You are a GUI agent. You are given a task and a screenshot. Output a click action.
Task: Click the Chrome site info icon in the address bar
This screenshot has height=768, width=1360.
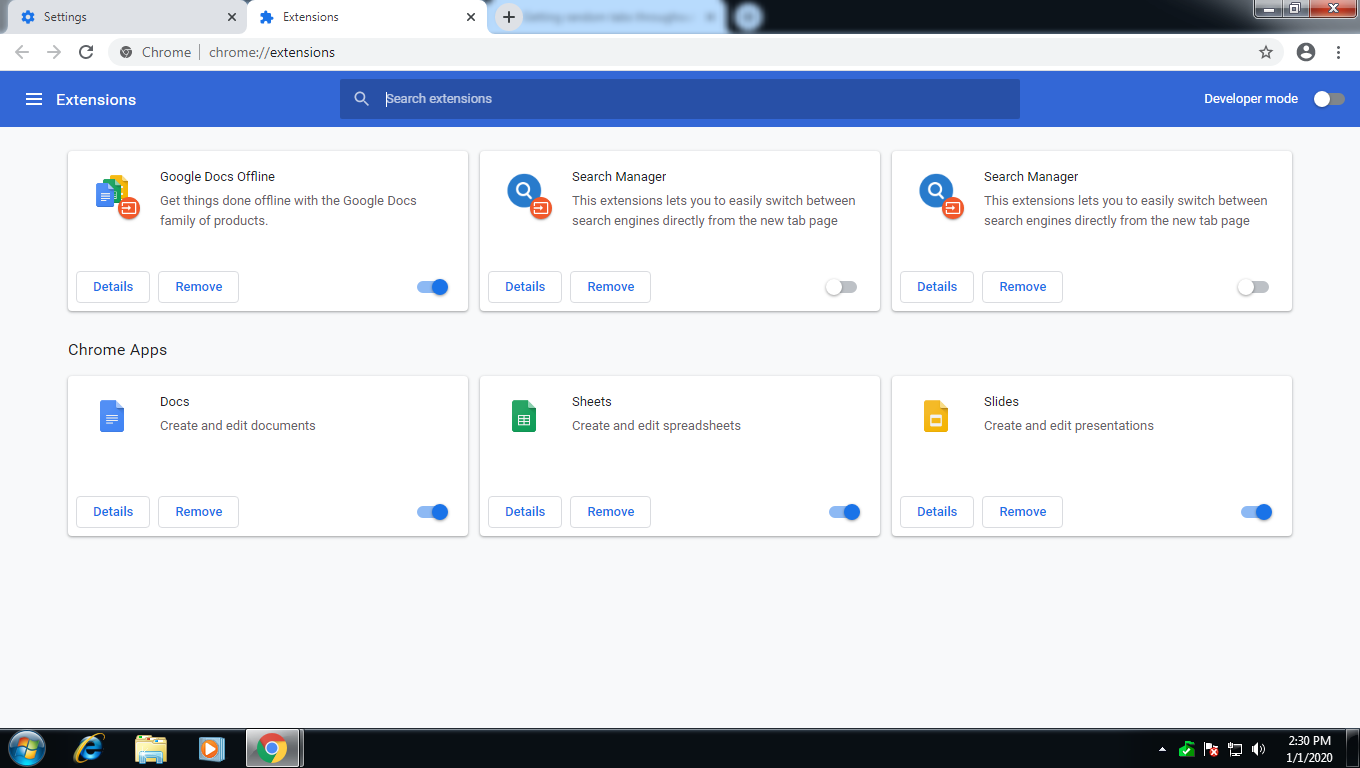(x=126, y=52)
